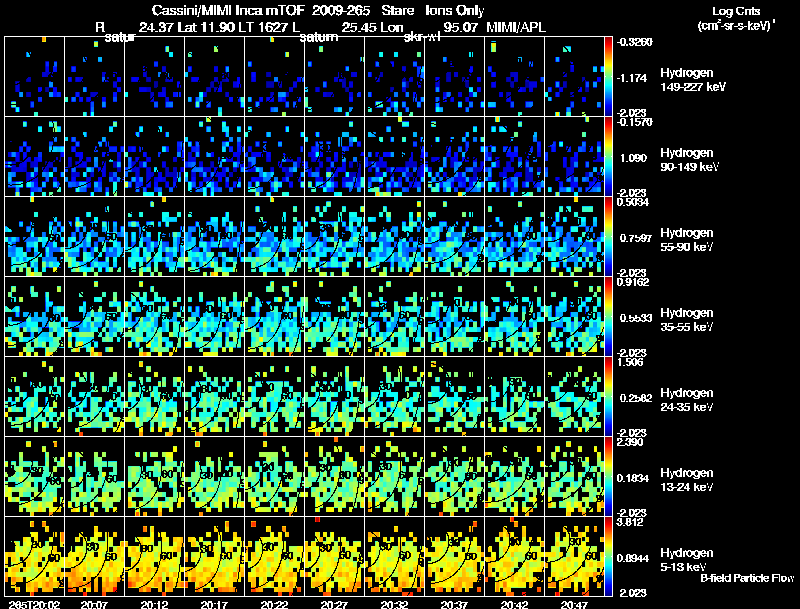Open the 90-149 keV panel at 20:22
The height and width of the screenshot is (609, 800).
(x=274, y=157)
